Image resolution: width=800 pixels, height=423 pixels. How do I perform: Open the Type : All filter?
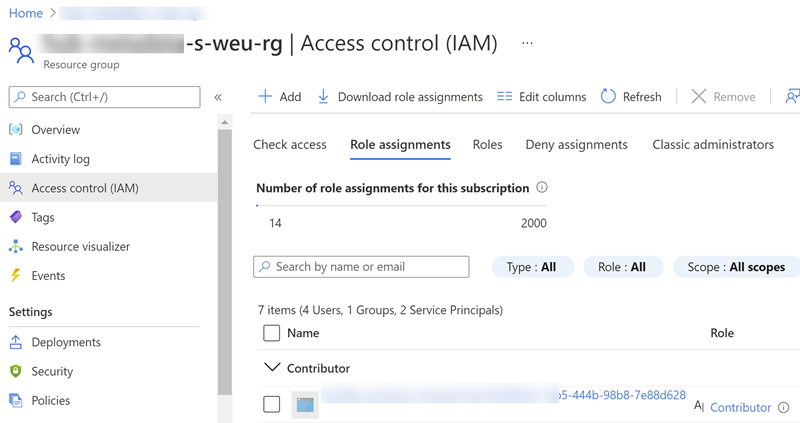coord(533,267)
